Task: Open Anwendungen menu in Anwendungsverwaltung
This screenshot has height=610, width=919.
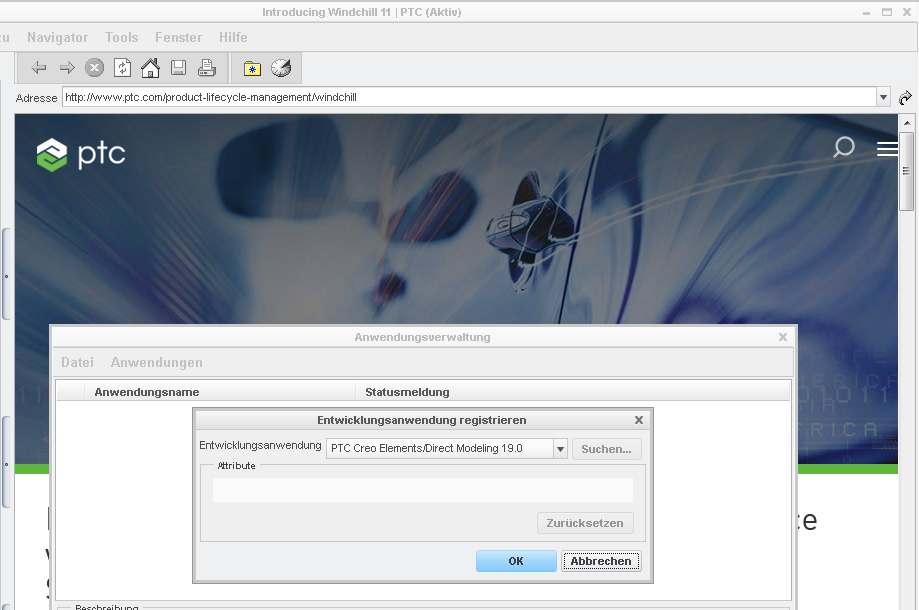Action: point(156,363)
